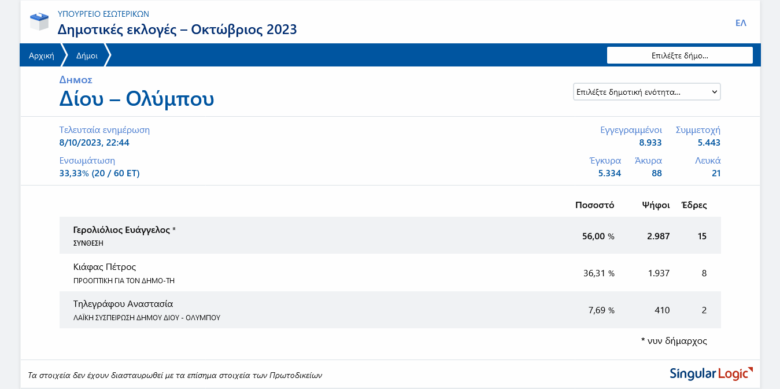Click the Έδρες column header
Screen dimensions: 780x389
[694, 205]
